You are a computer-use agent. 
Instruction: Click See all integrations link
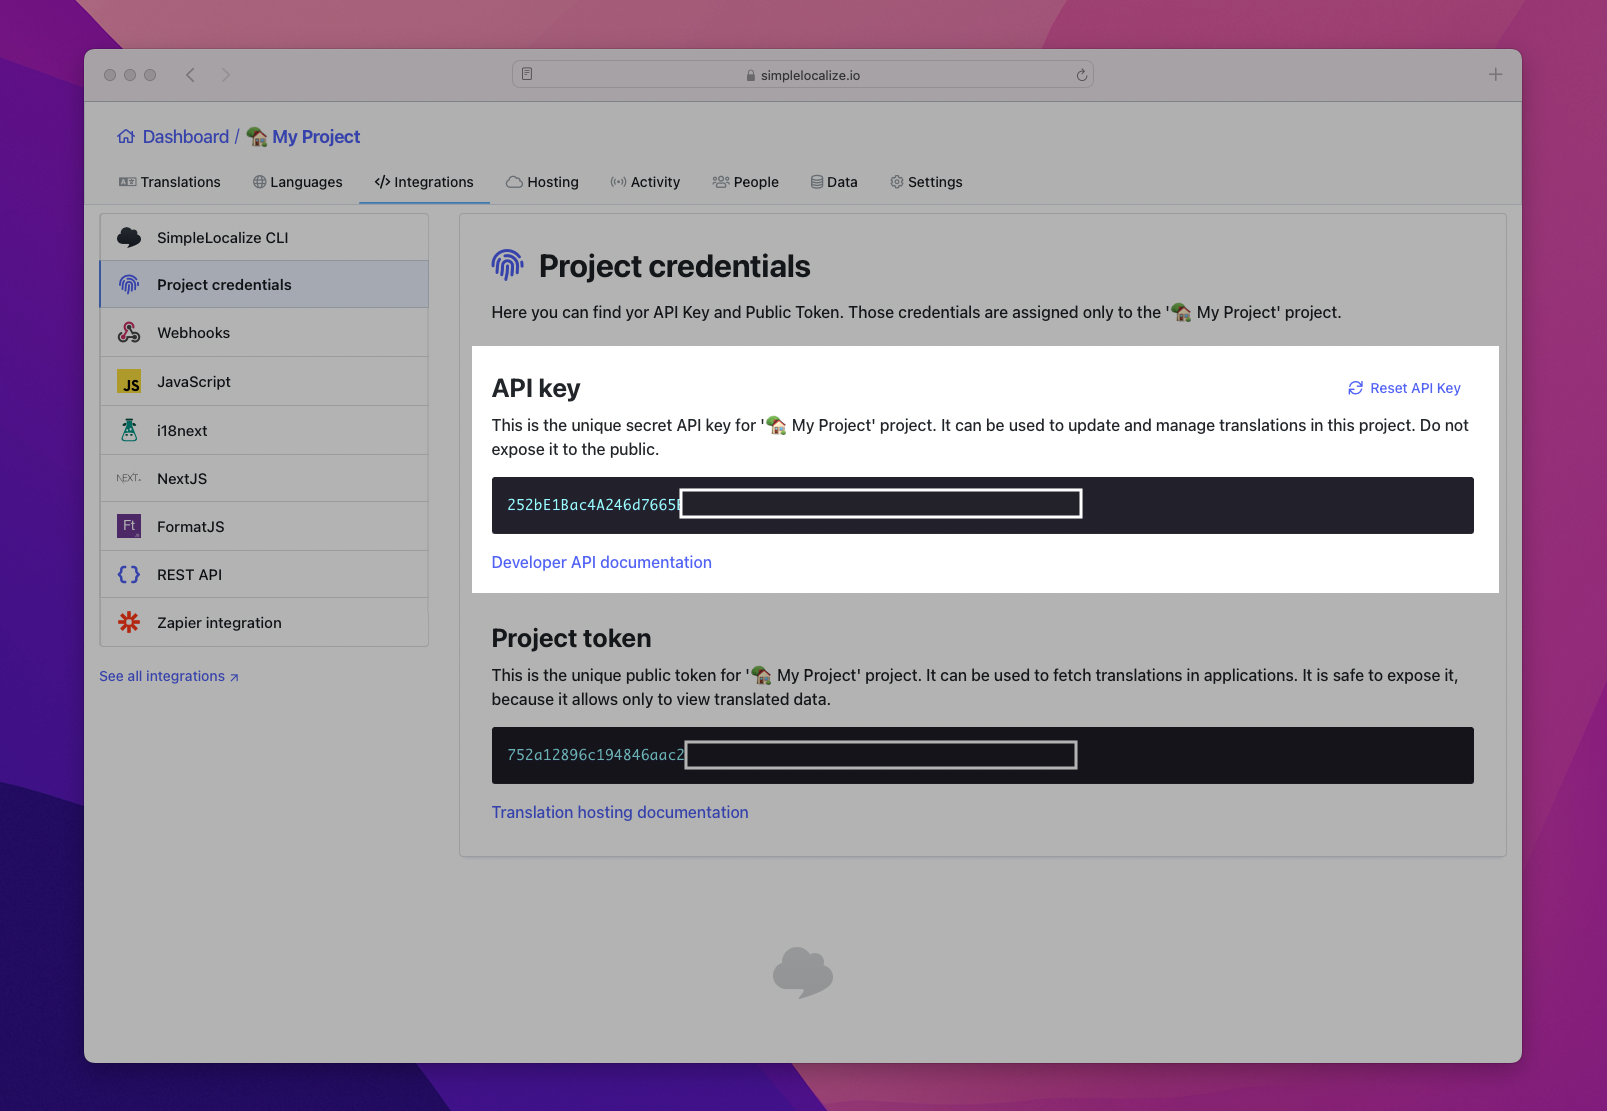(x=169, y=676)
